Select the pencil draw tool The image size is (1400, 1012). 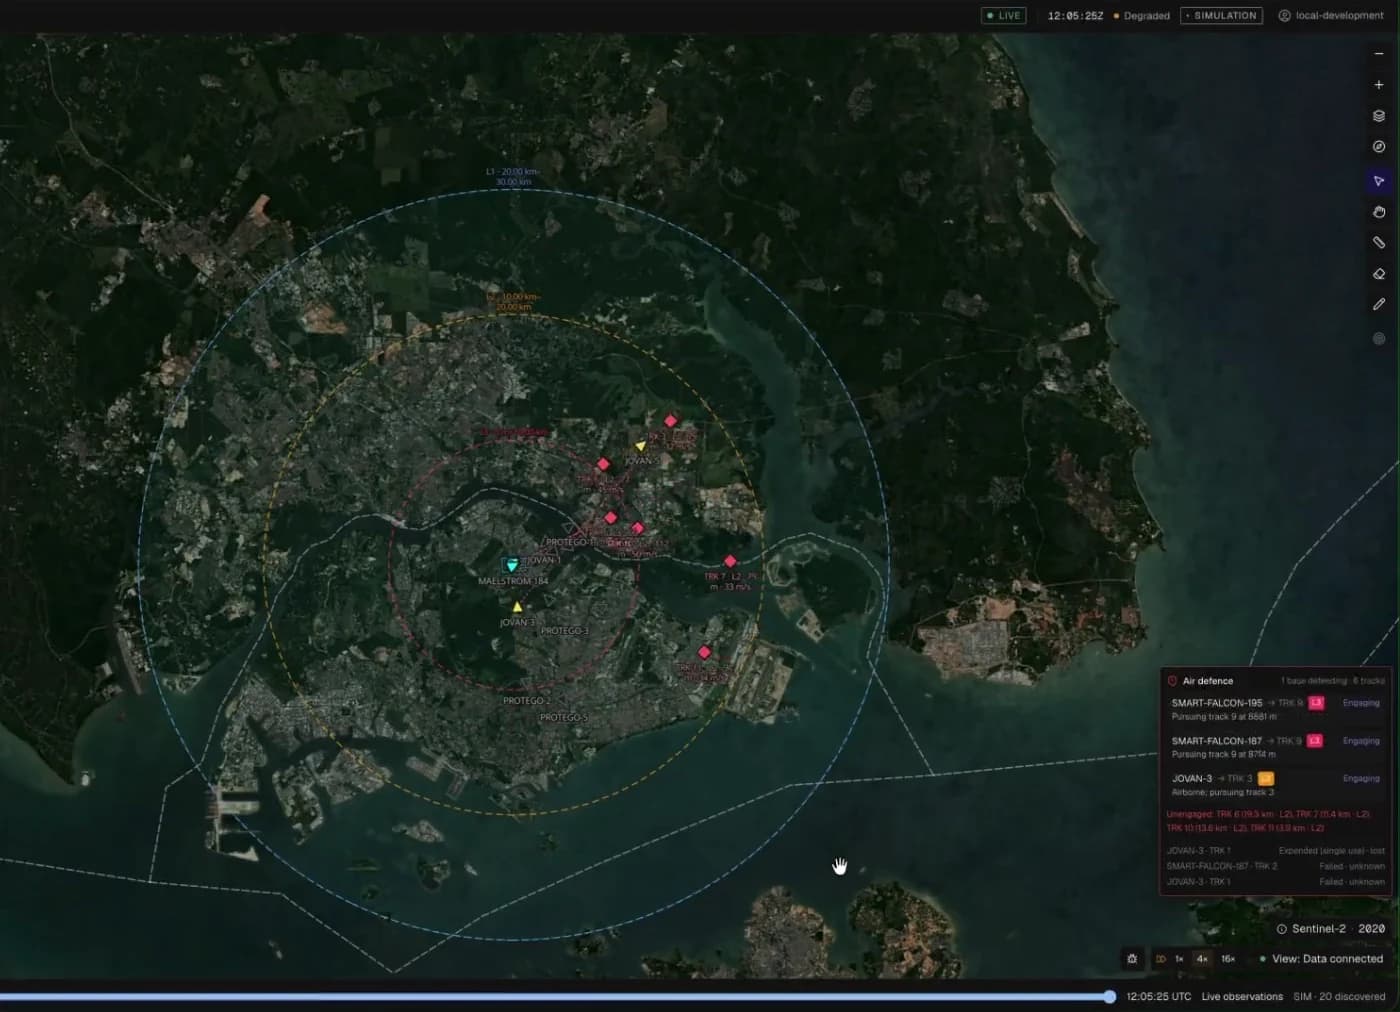coord(1379,304)
